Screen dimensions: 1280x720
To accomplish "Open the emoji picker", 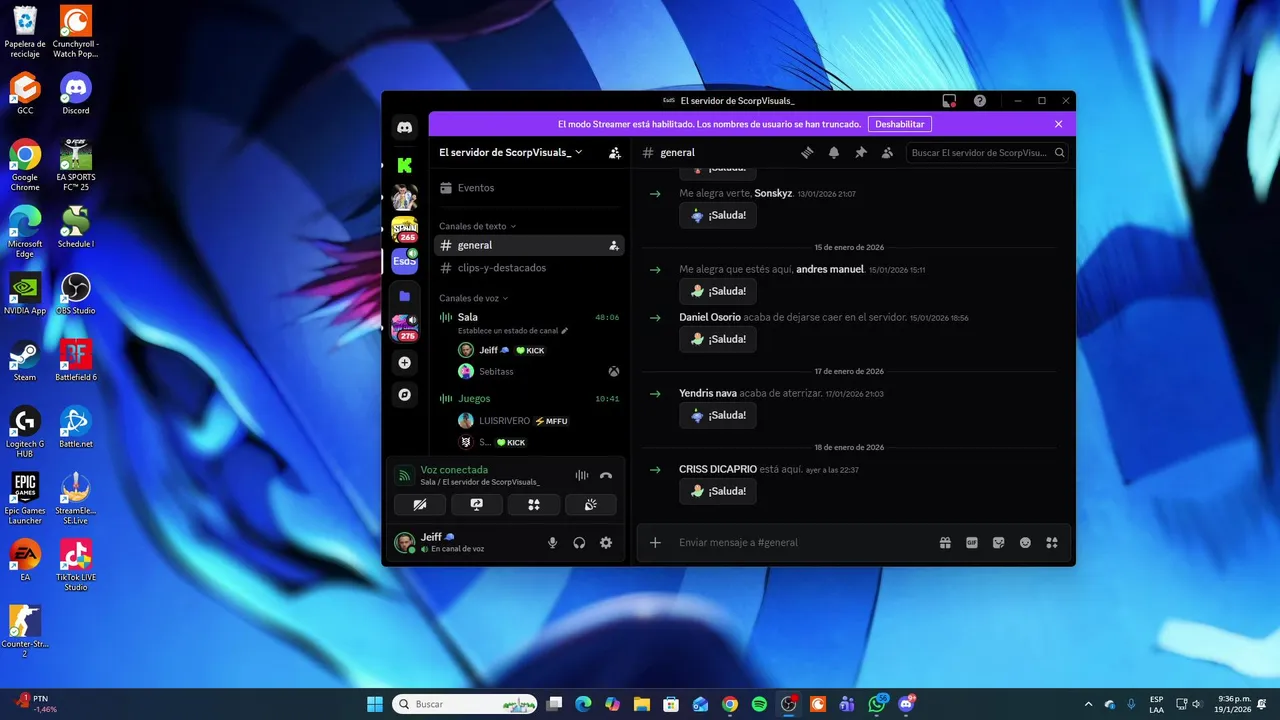I will 1025,542.
